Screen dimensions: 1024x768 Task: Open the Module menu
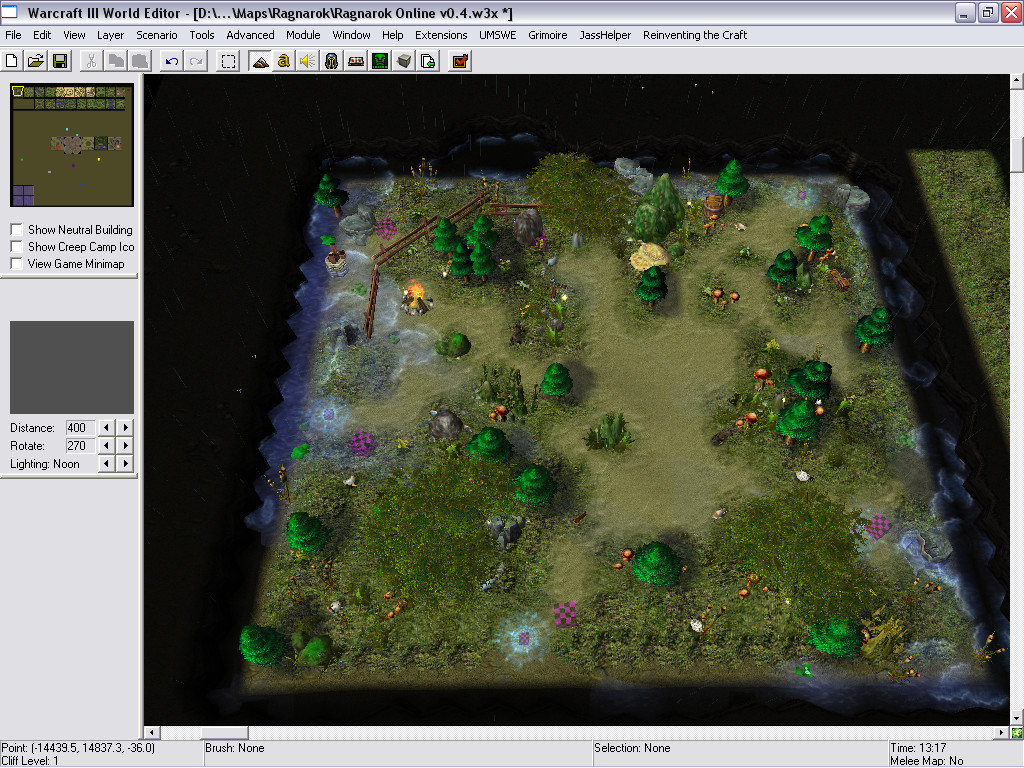(303, 35)
